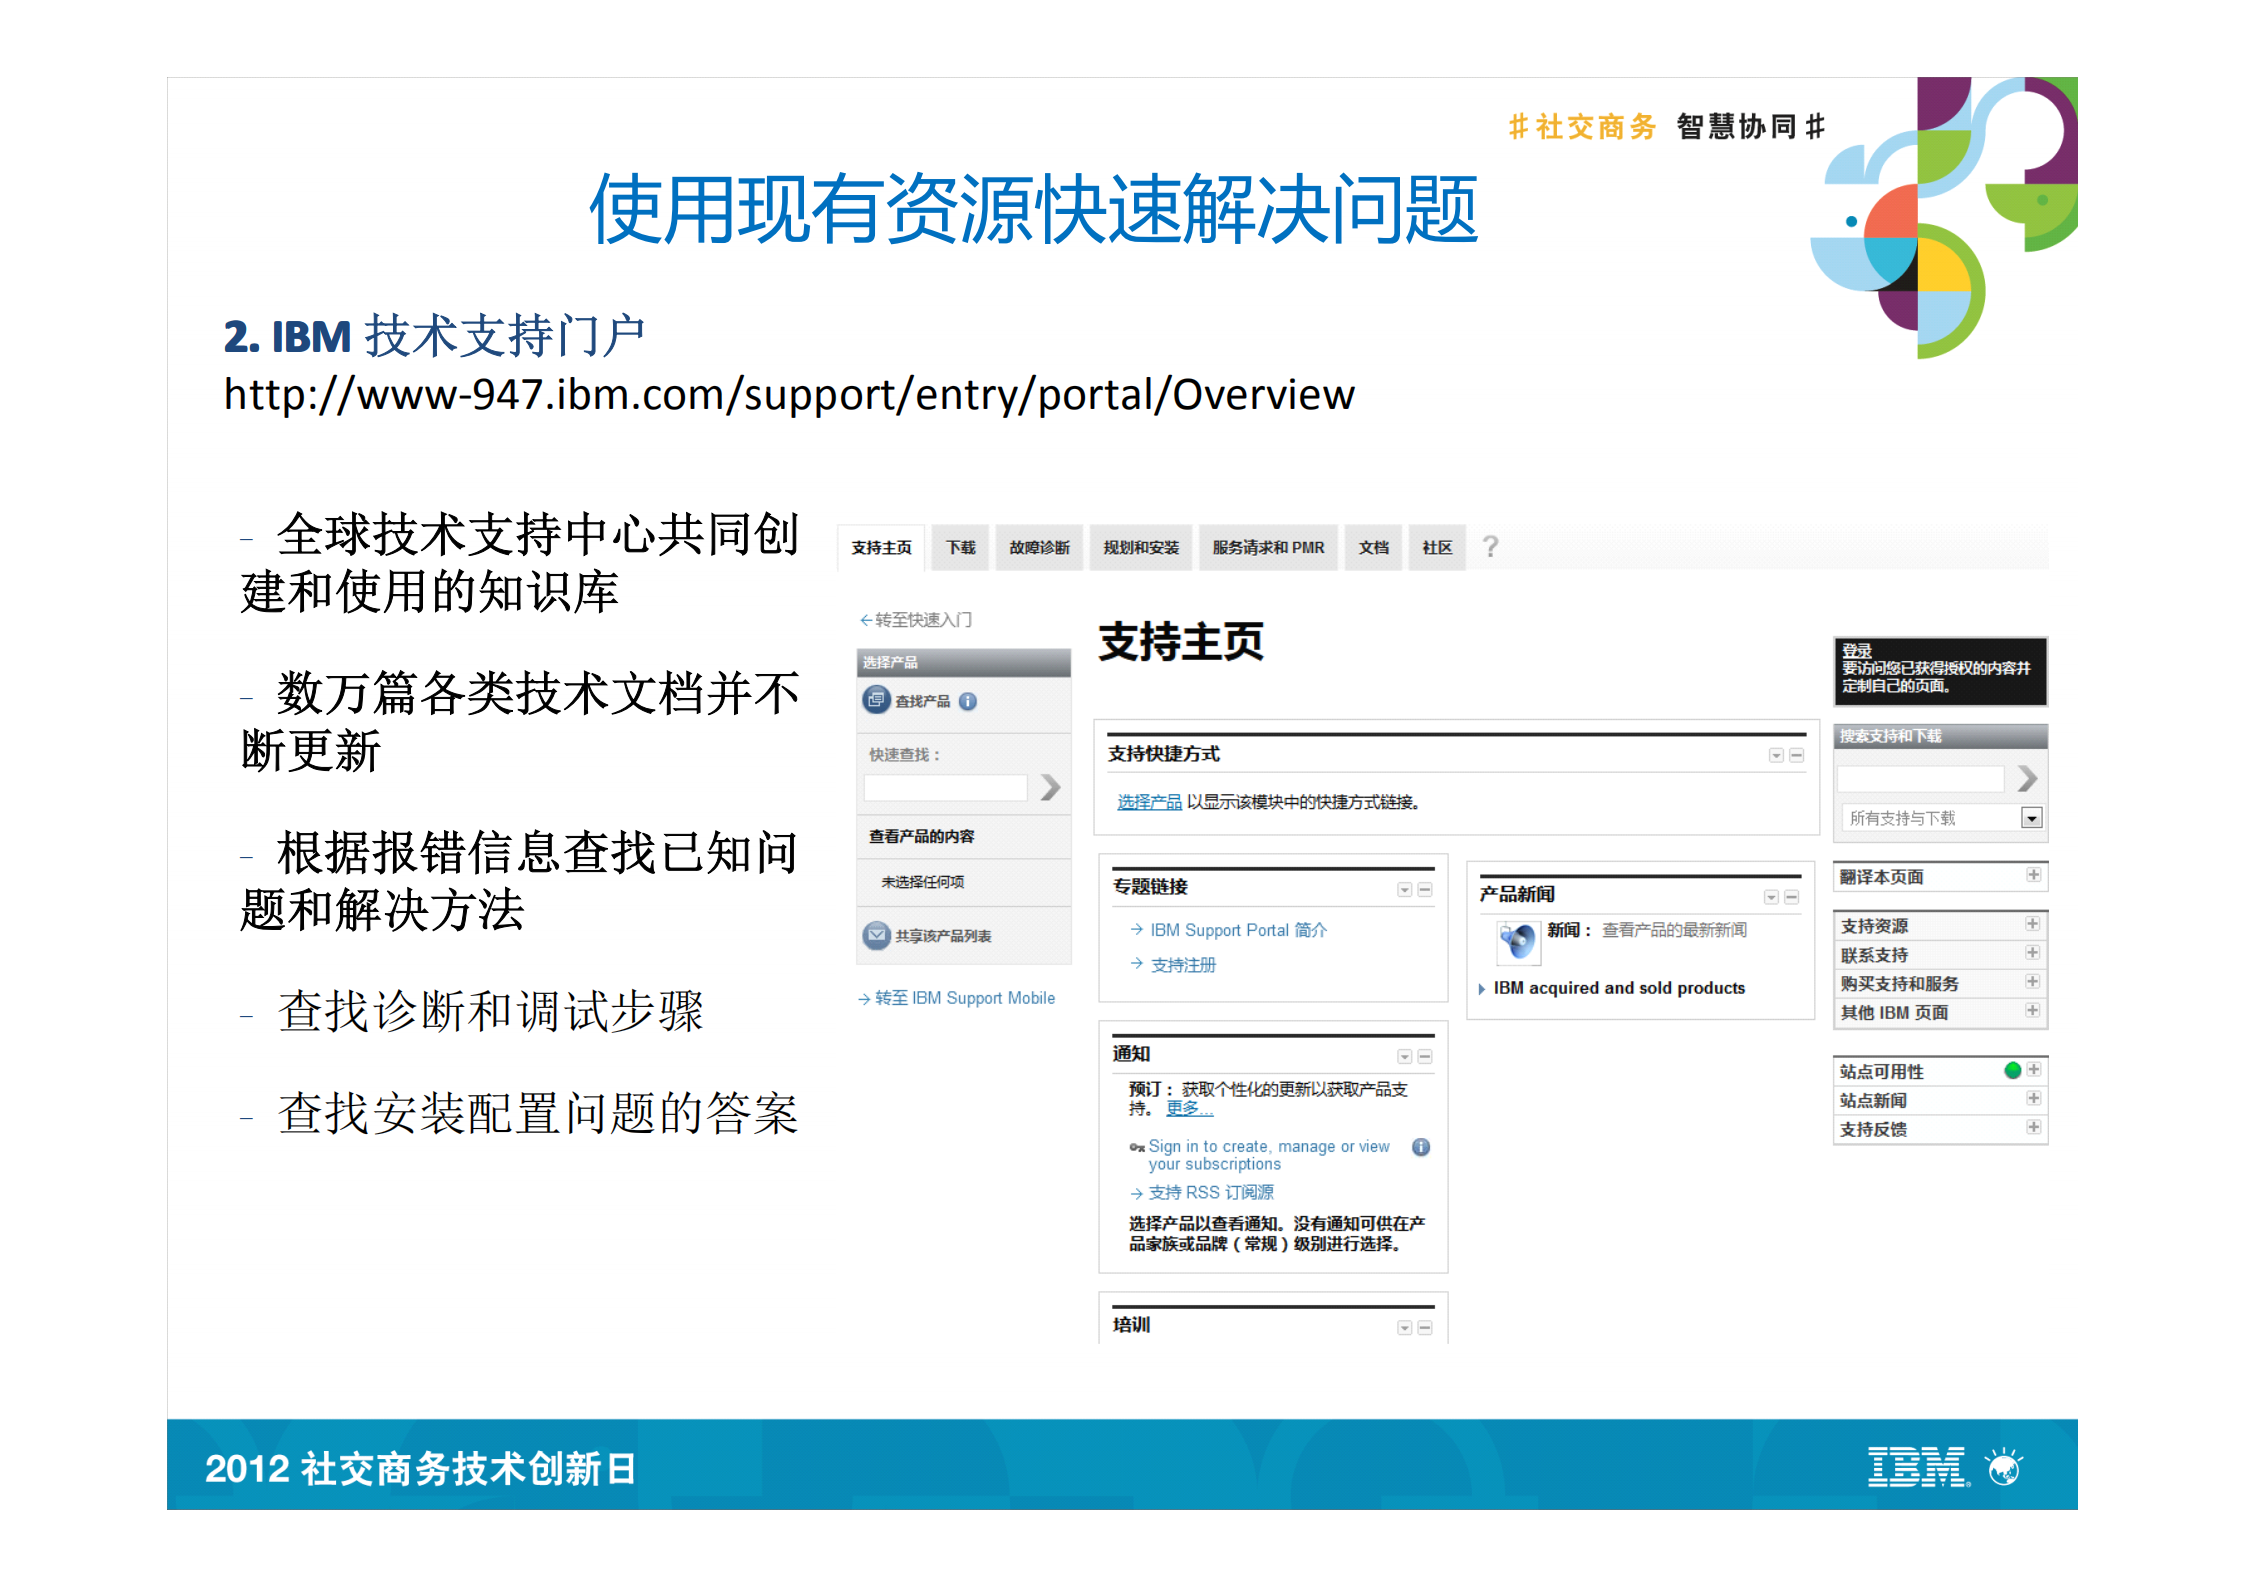Click the green 站点可用性 status indicator
The height and width of the screenshot is (1587, 2245).
2013,1071
